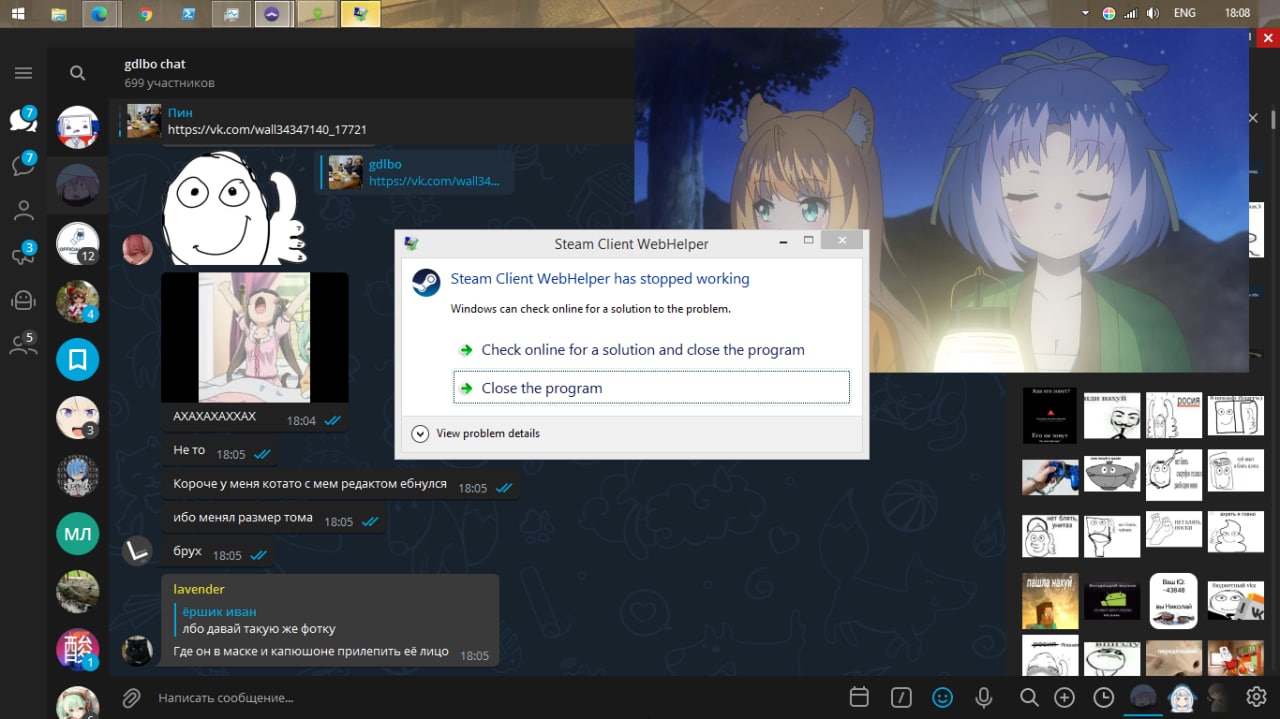Send the 'Ваш IQ: -43848' sticker

(1174, 600)
